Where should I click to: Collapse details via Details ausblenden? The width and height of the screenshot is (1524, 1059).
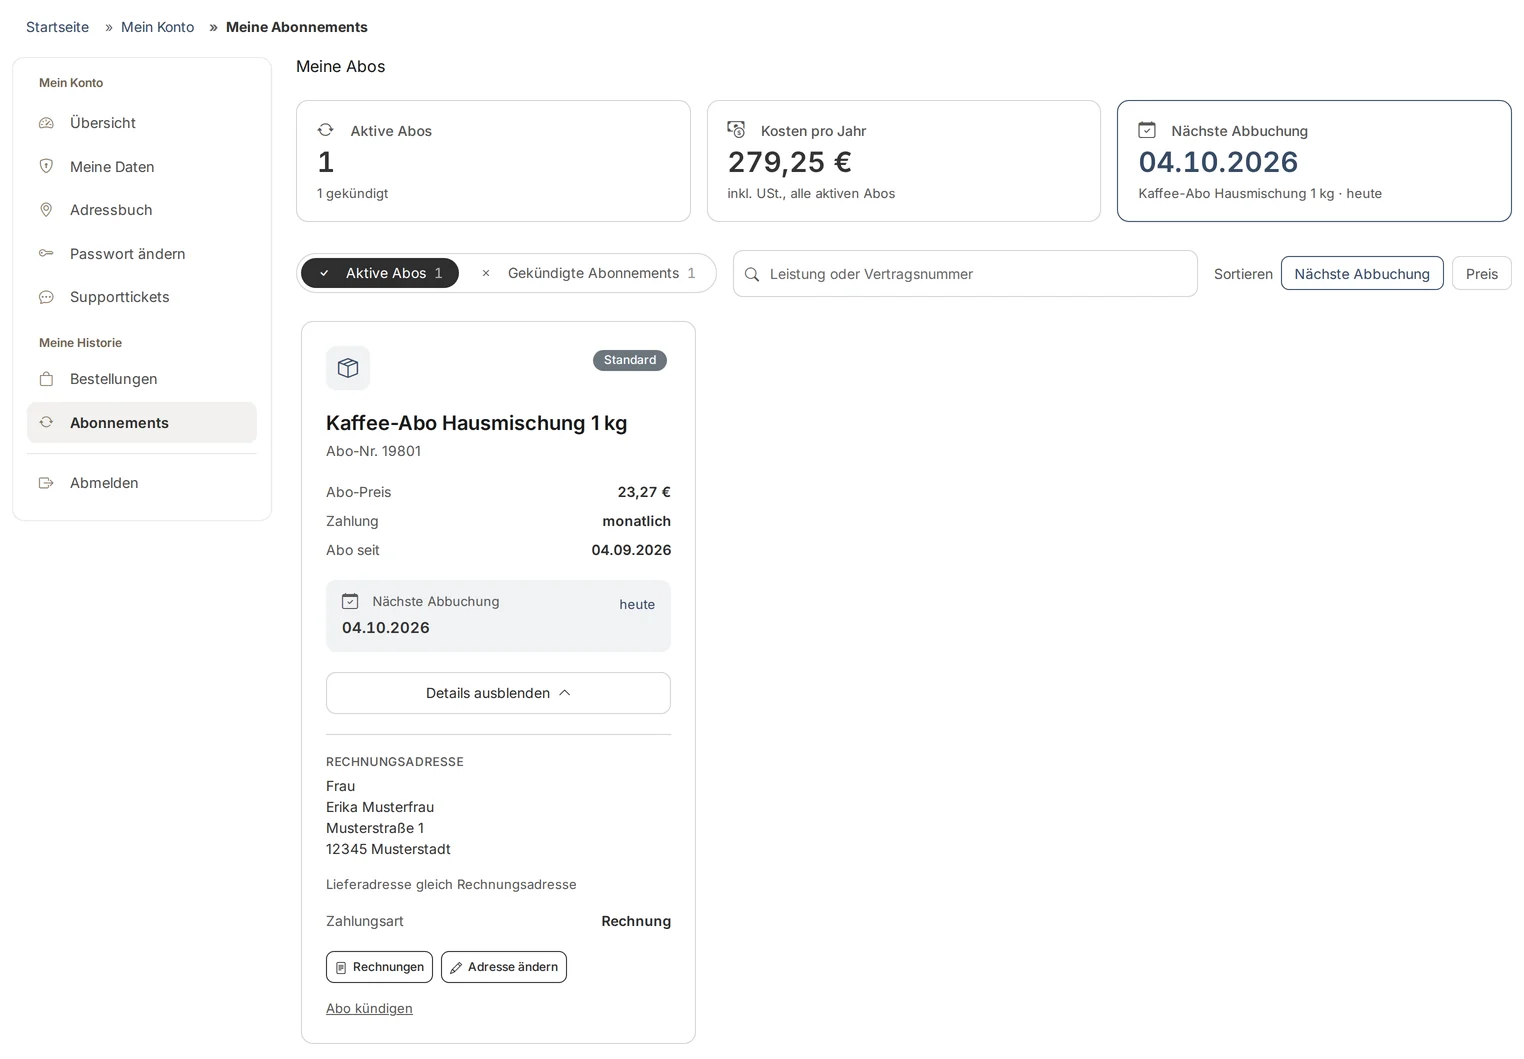coord(498,693)
